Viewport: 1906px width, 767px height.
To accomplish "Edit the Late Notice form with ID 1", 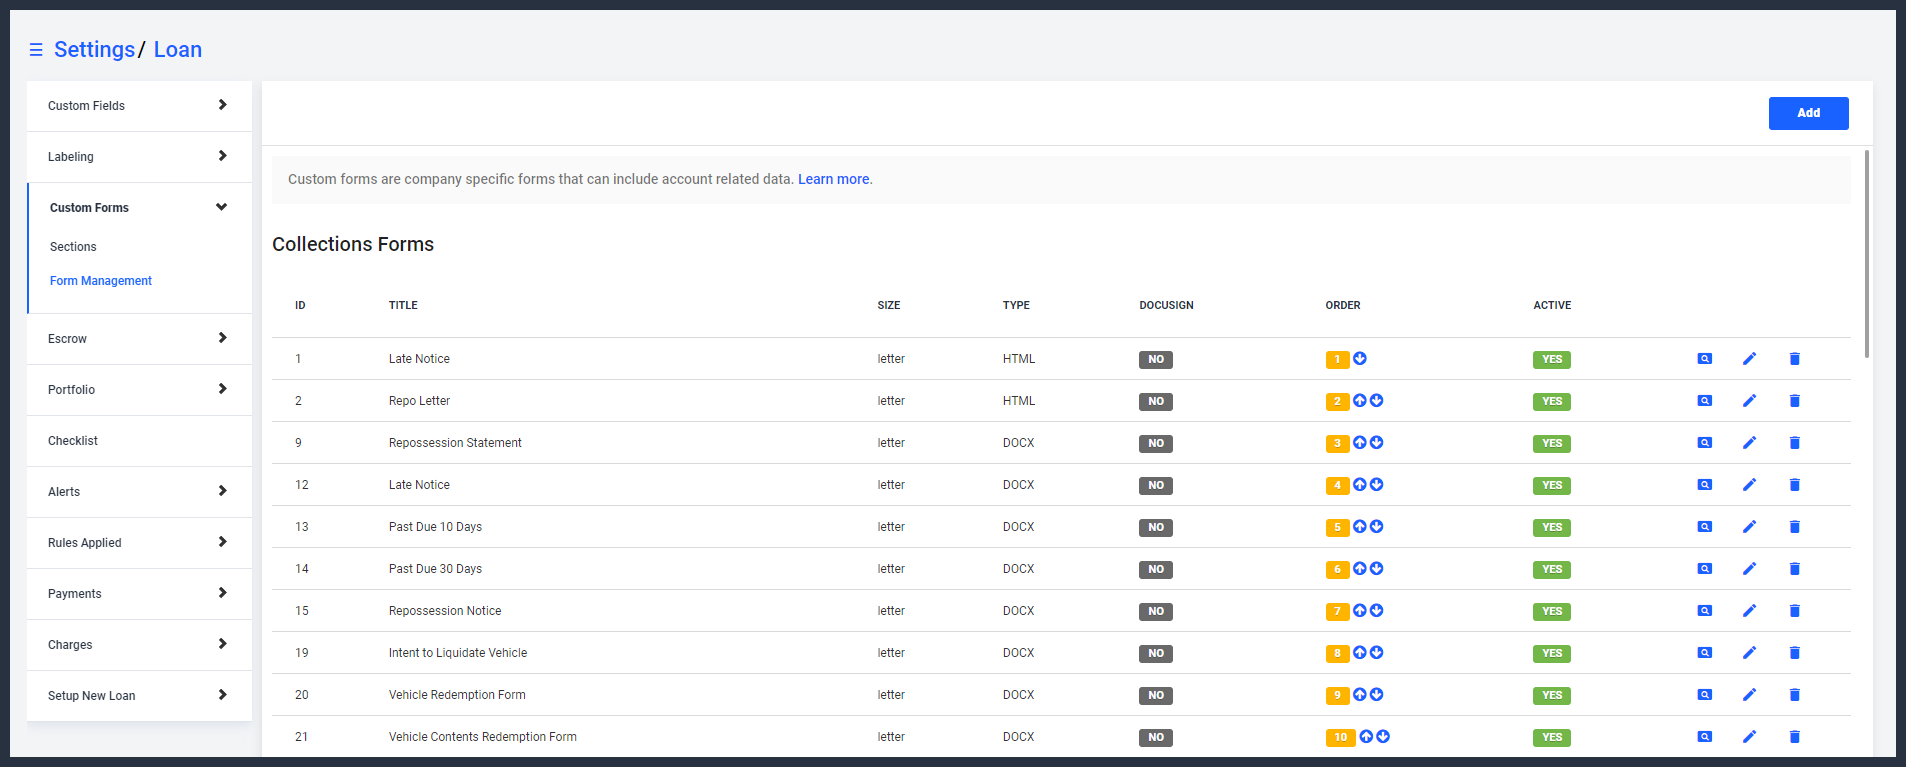I will (x=1749, y=359).
